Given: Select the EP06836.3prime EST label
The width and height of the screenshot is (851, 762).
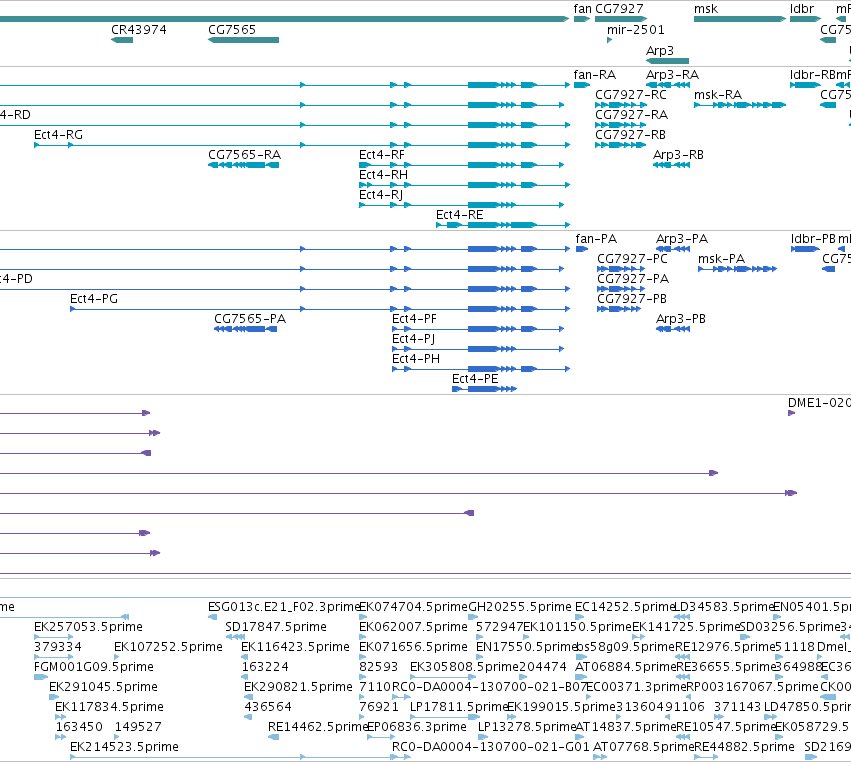Looking at the screenshot, I should click(417, 727).
